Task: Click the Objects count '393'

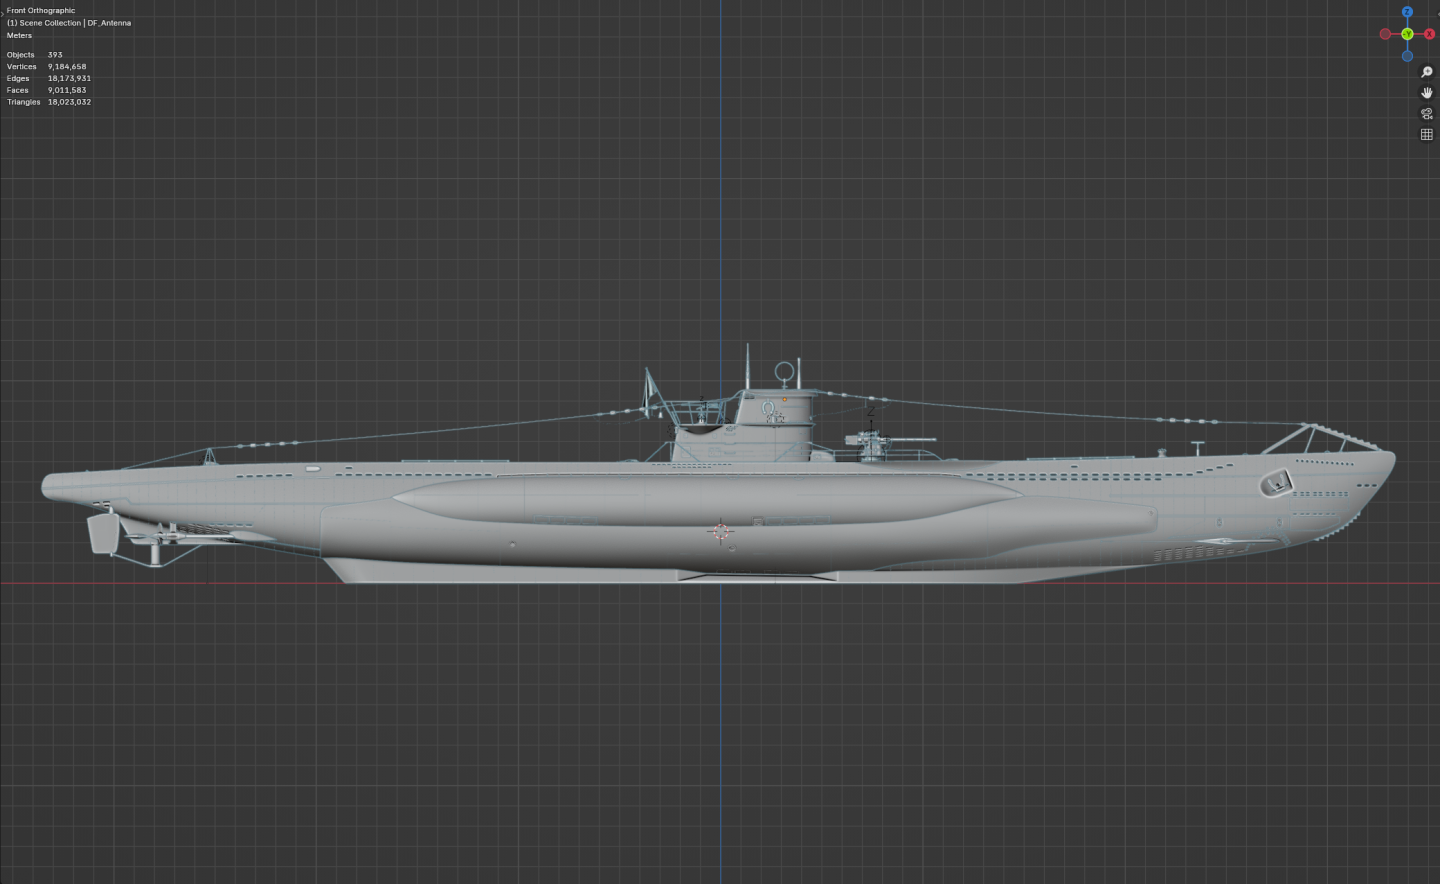Action: [55, 55]
